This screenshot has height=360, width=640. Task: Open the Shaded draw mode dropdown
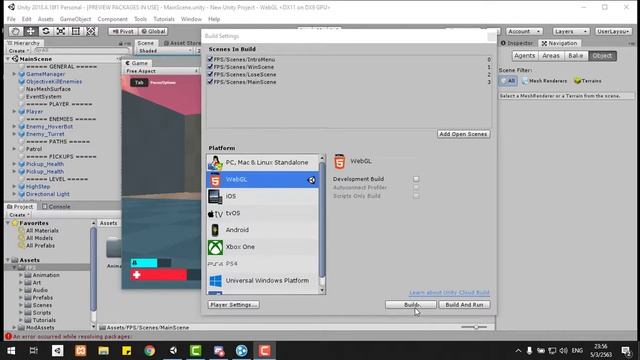[164, 51]
